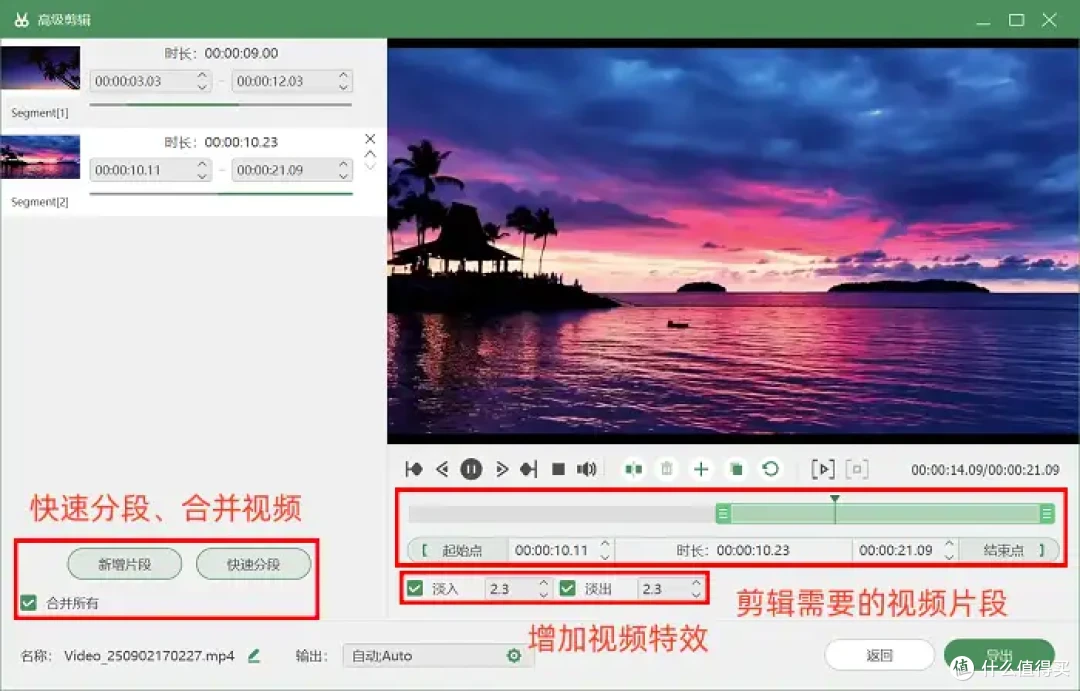Click the trash can icon in playback toolbar
The height and width of the screenshot is (691, 1080).
(x=667, y=469)
